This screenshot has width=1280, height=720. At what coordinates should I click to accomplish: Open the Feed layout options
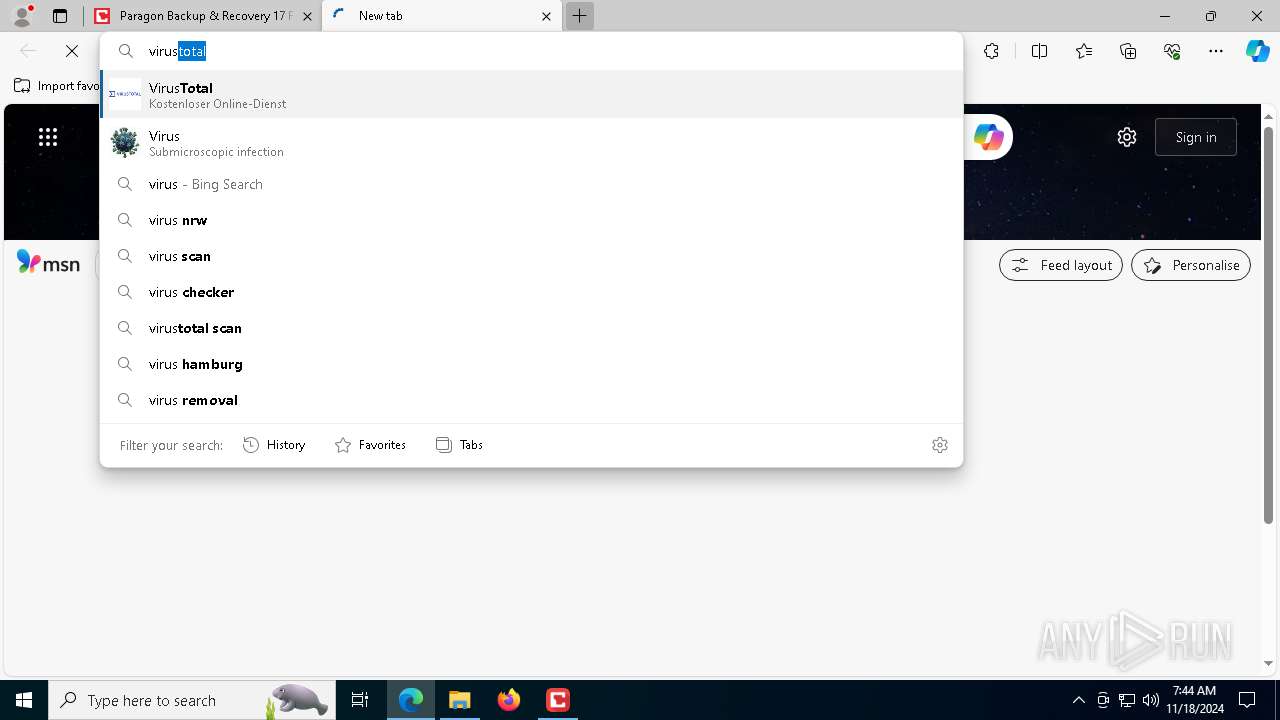point(1061,265)
